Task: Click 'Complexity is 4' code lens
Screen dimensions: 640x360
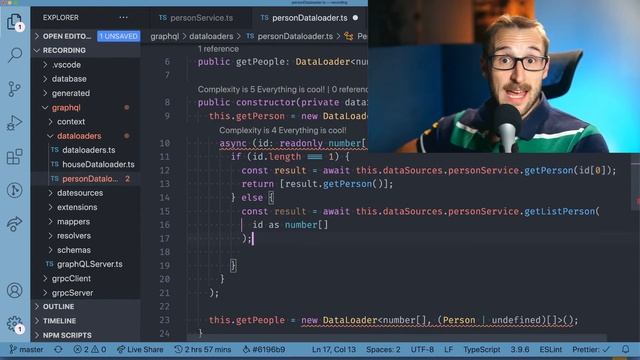Action: pyautogui.click(x=282, y=130)
